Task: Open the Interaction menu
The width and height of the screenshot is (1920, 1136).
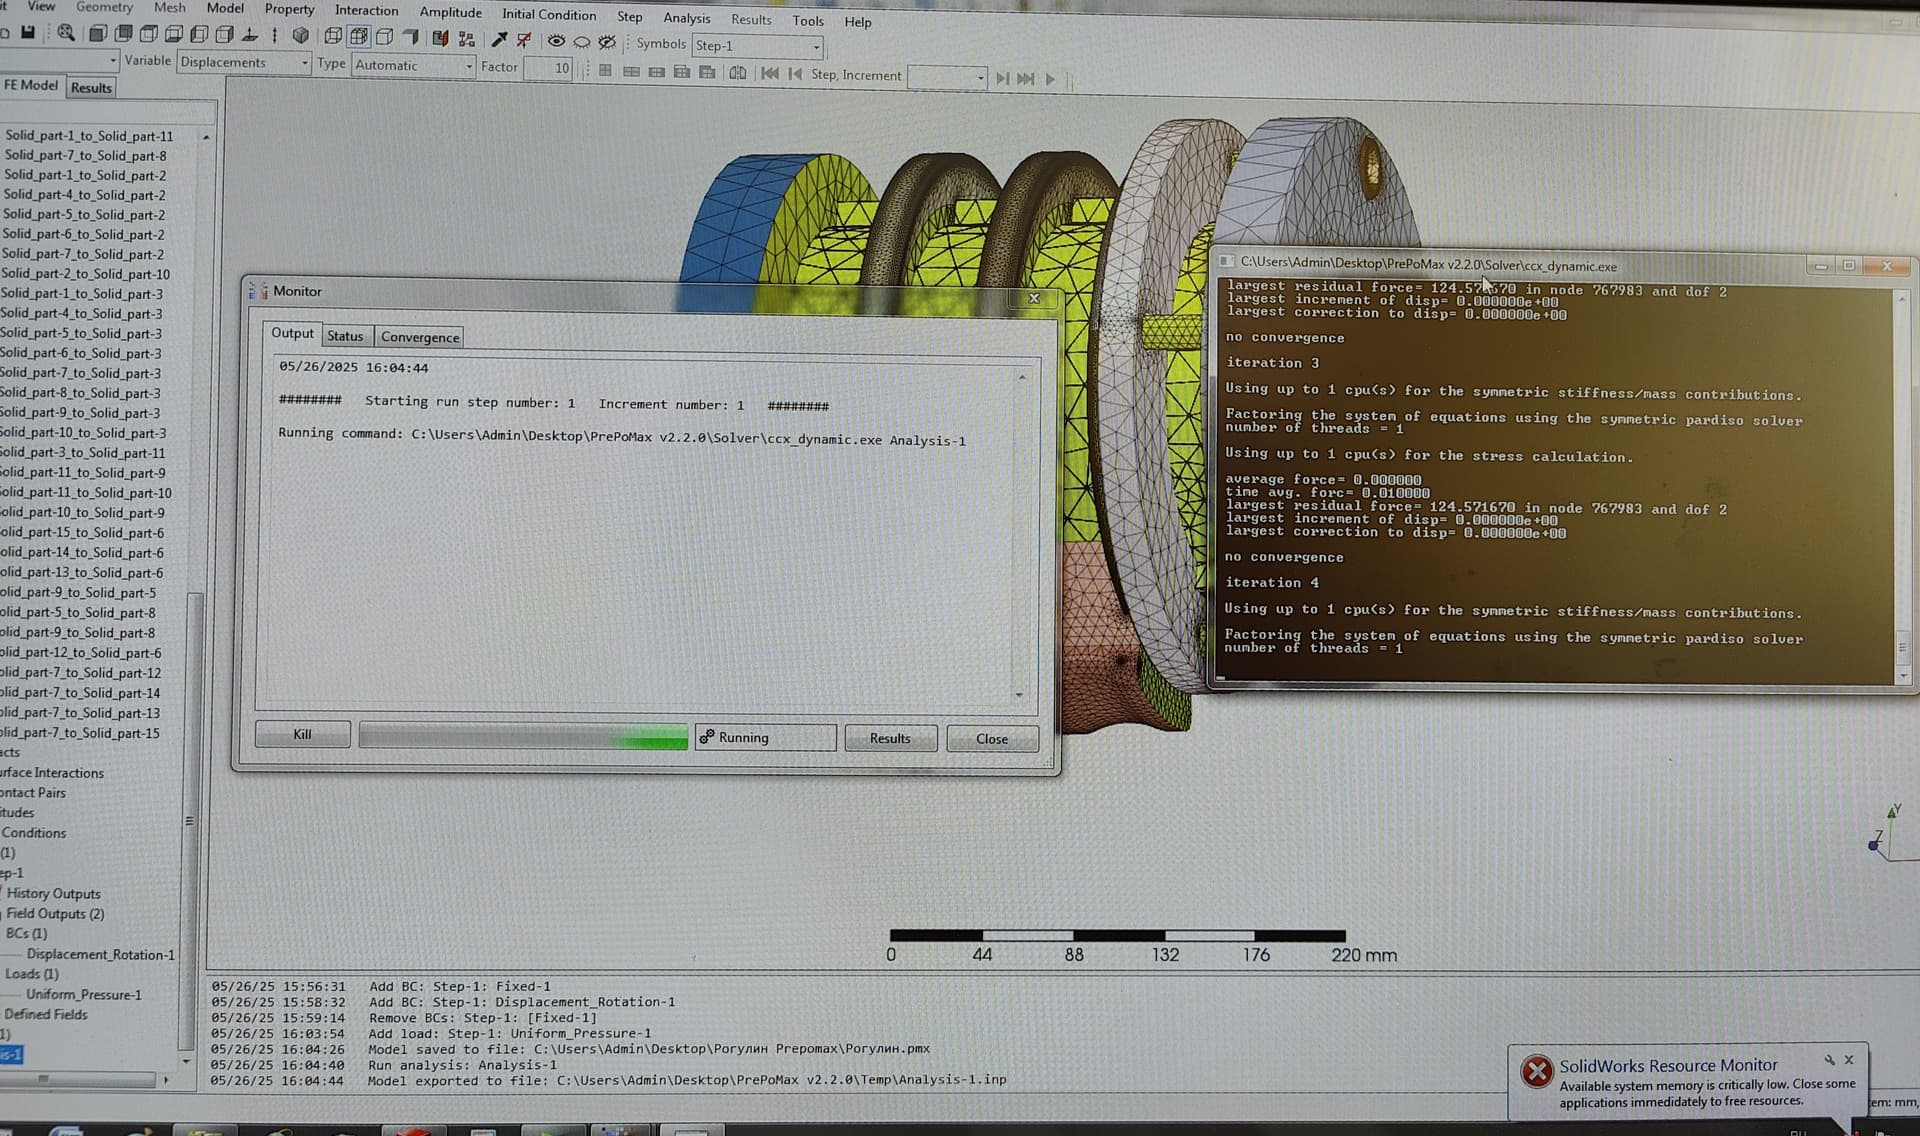Action: coord(366,10)
